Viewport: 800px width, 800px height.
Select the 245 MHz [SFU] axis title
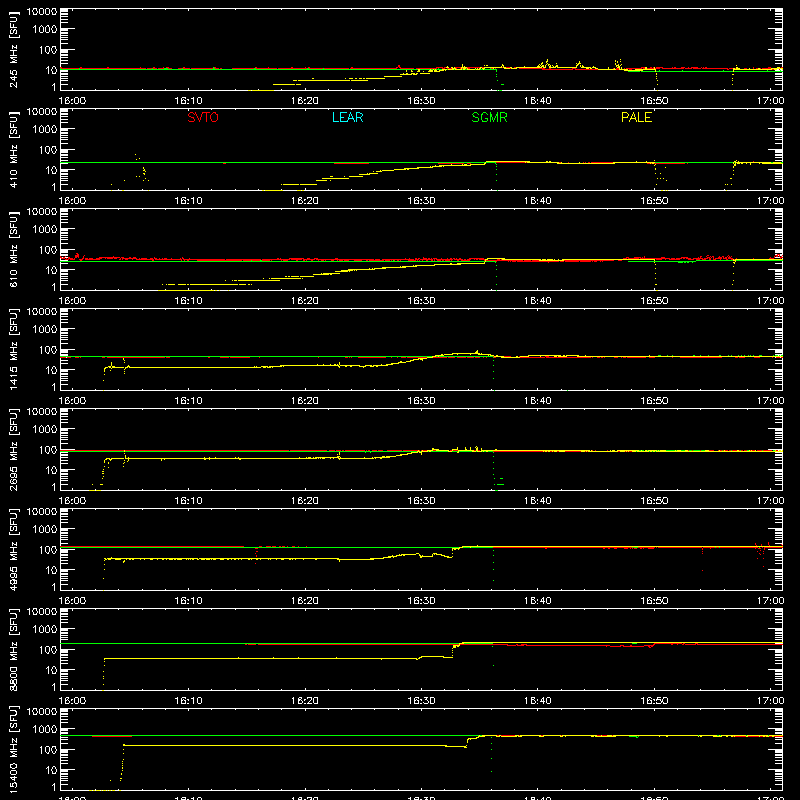(x=13, y=49)
